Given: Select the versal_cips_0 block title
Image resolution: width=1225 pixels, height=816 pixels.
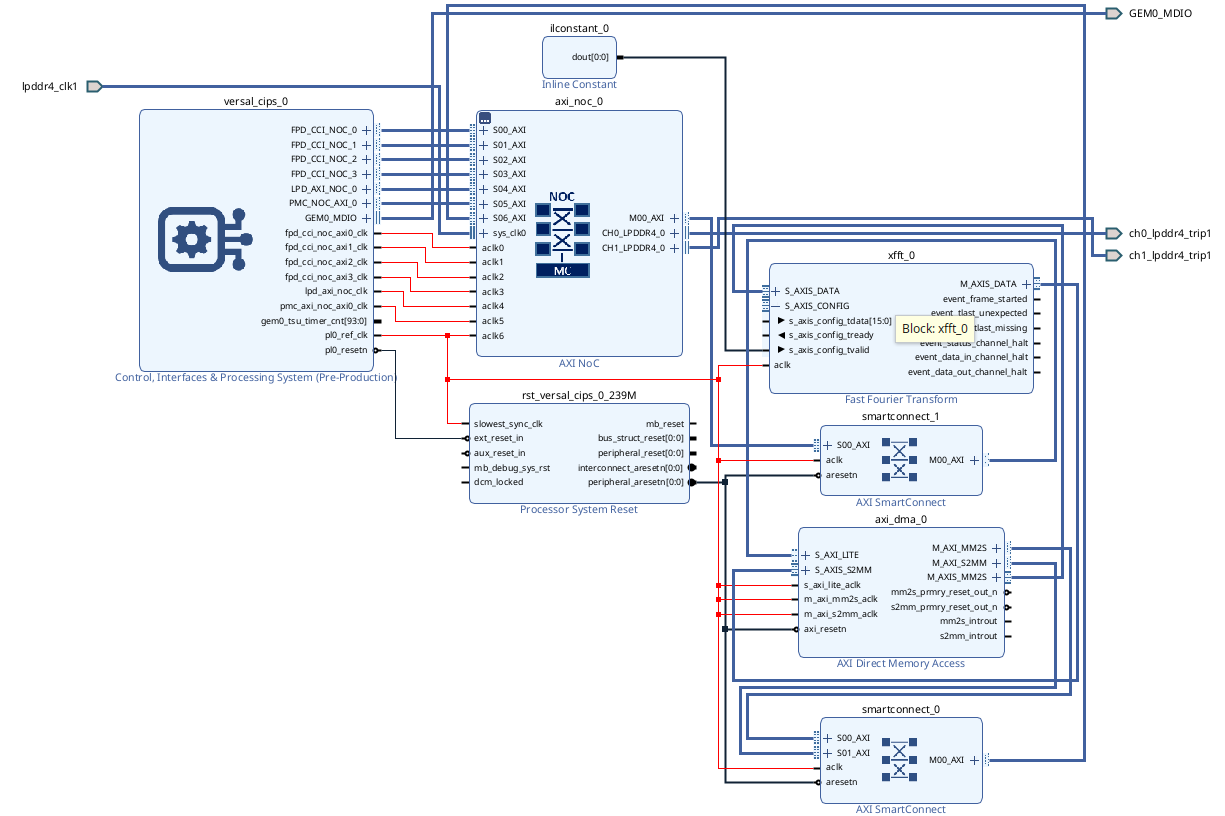Looking at the screenshot, I should tap(256, 102).
